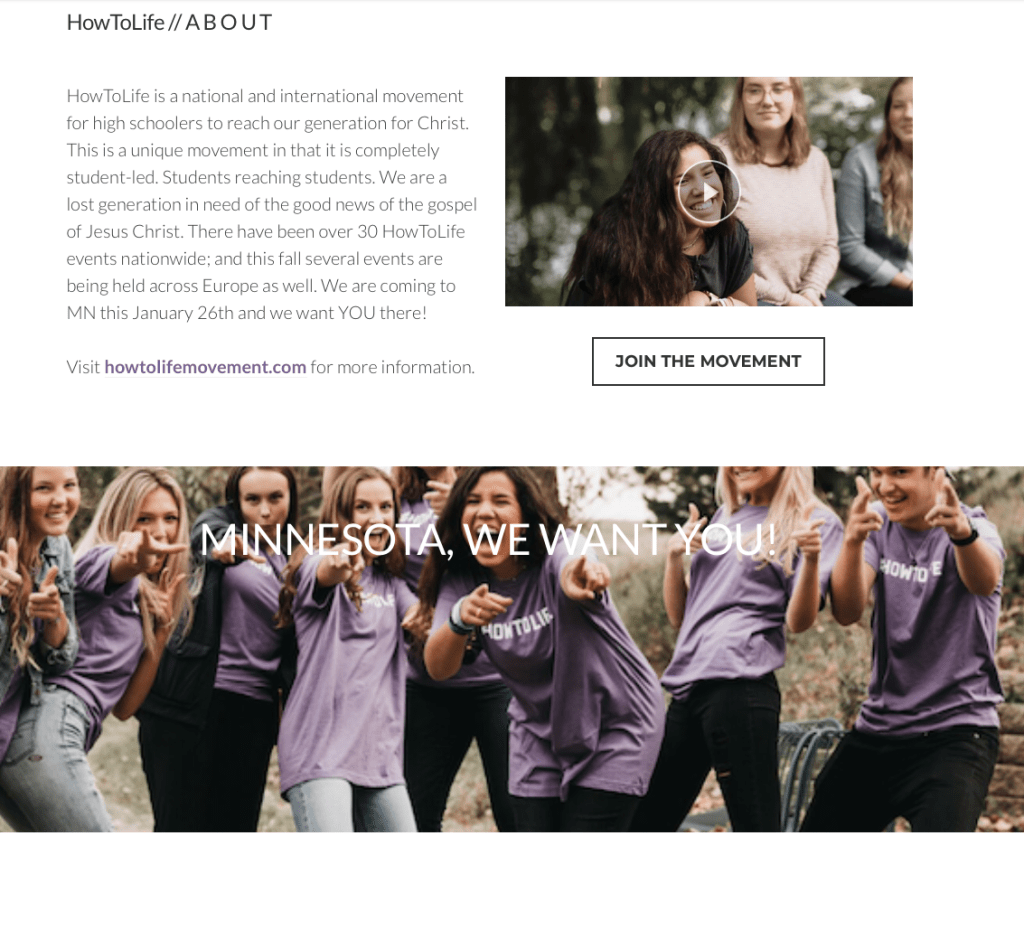Click the HowToLife // ABOUT heading
This screenshot has height=939, width=1024.
[x=169, y=22]
